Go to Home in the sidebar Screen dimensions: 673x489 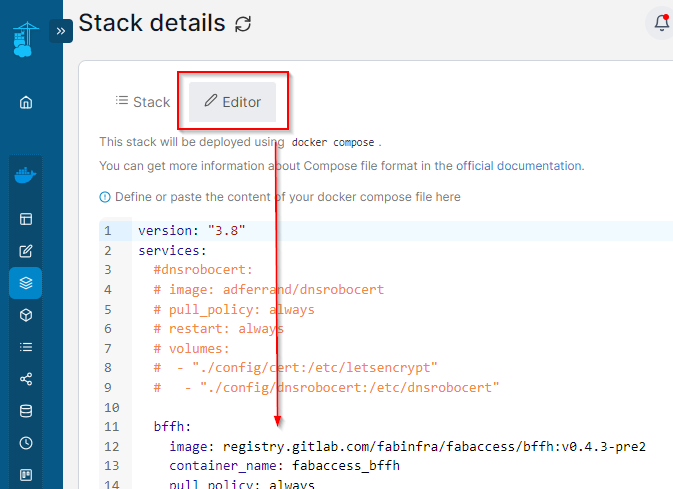[x=26, y=102]
